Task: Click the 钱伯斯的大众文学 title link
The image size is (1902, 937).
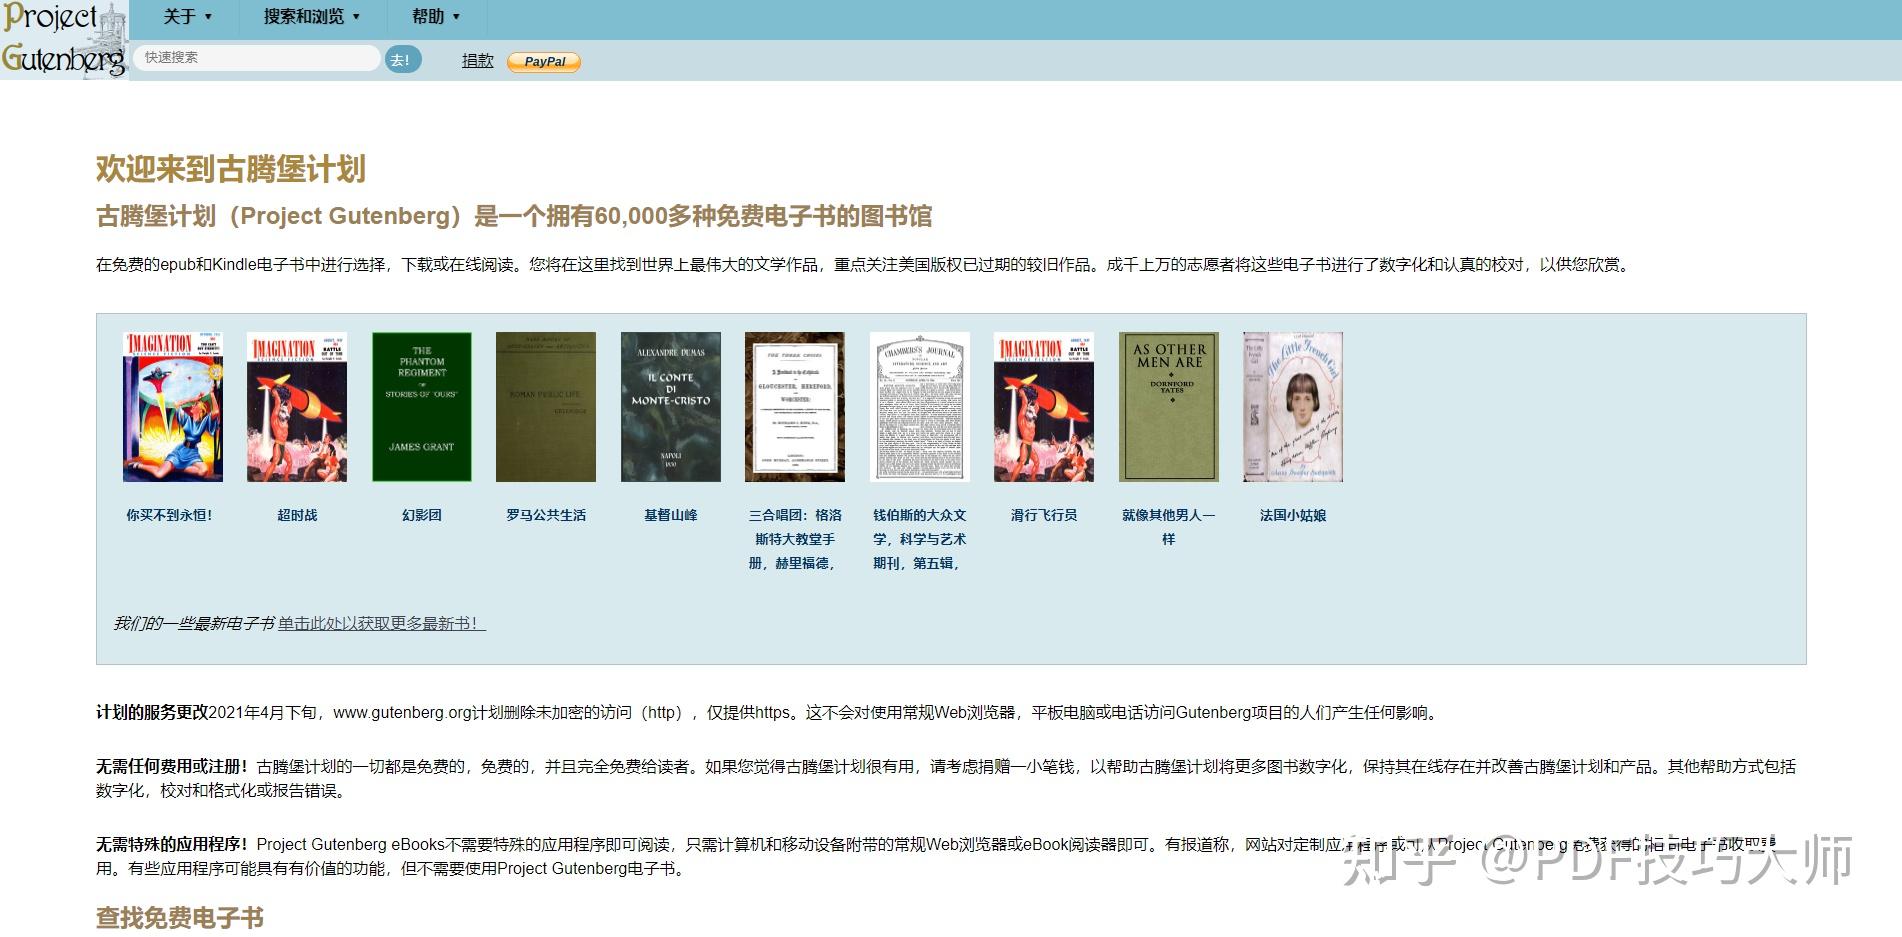Action: (920, 539)
